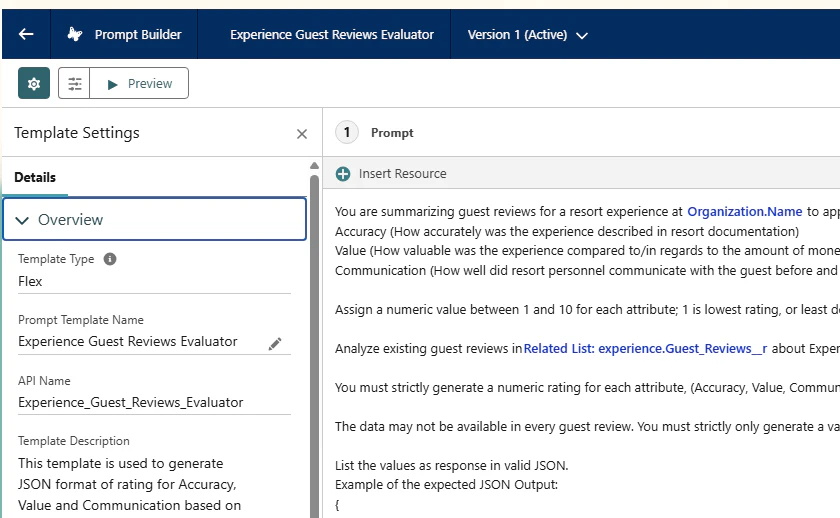
Task: Click the Preview button
Action: click(139, 84)
